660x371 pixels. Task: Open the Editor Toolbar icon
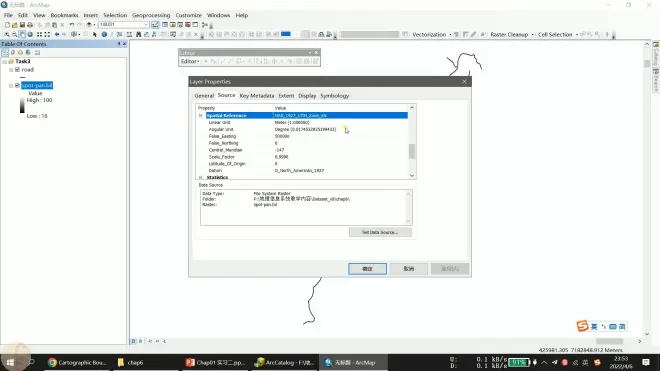pos(155,25)
